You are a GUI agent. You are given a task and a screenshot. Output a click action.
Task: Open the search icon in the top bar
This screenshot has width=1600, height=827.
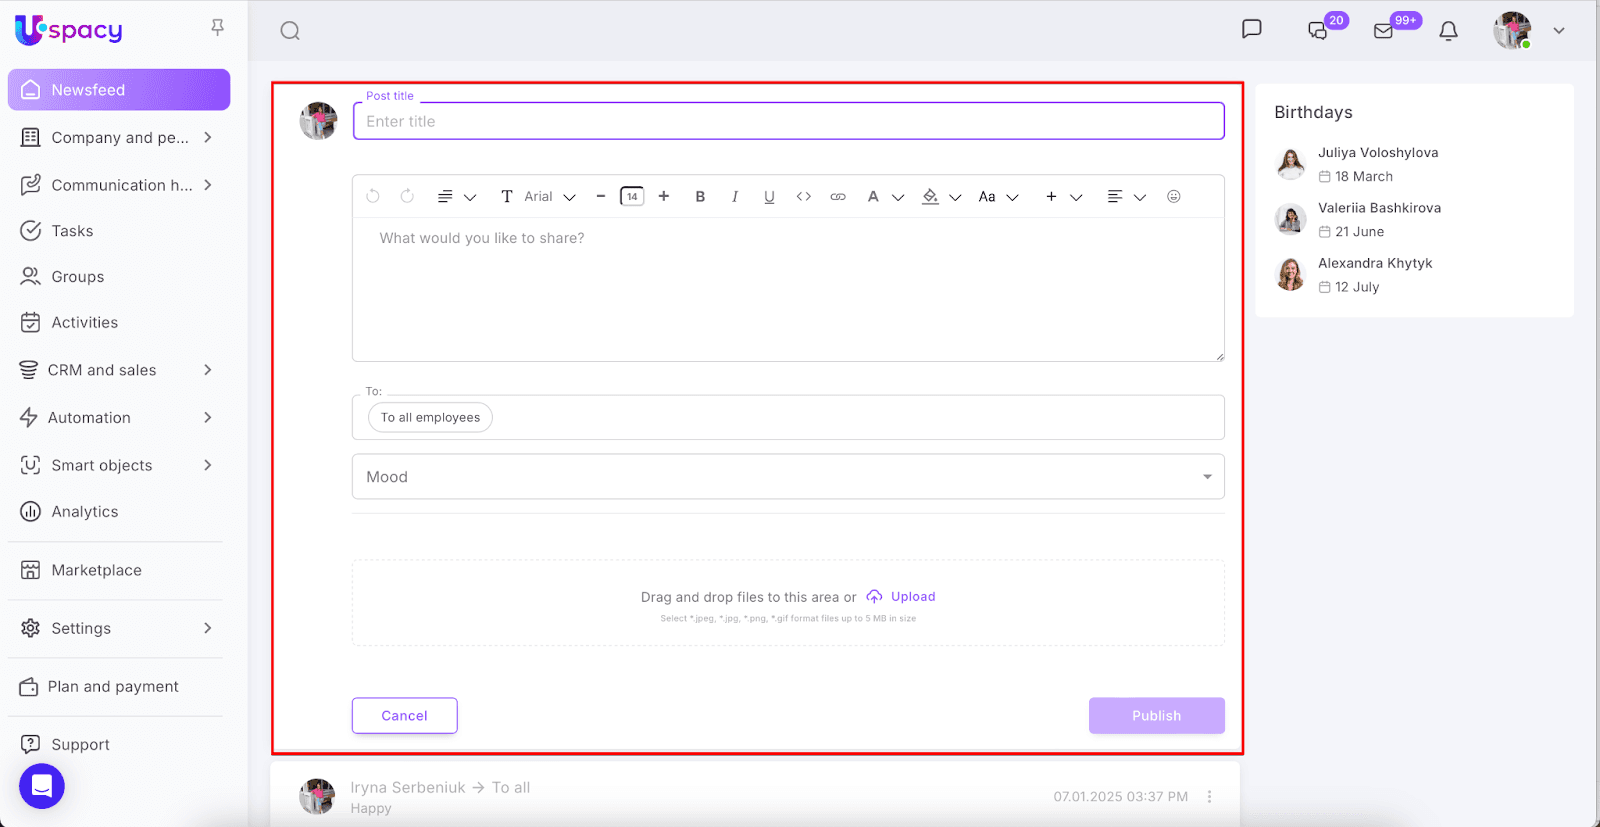[290, 31]
